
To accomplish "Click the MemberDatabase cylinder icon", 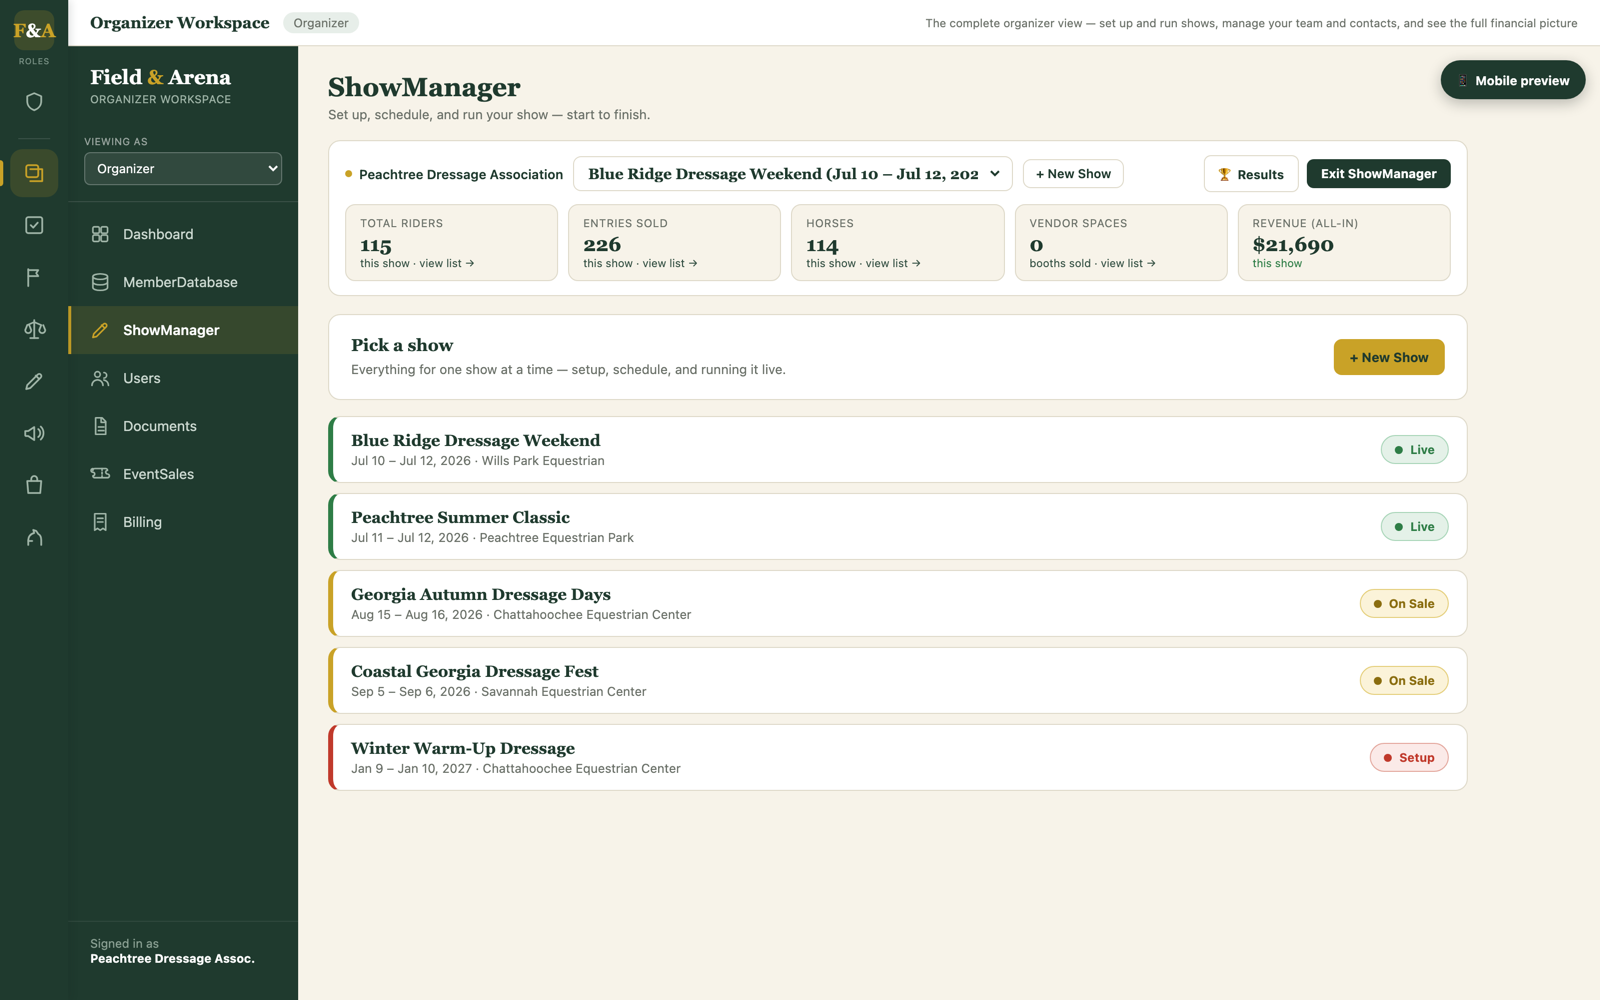I will coord(100,282).
